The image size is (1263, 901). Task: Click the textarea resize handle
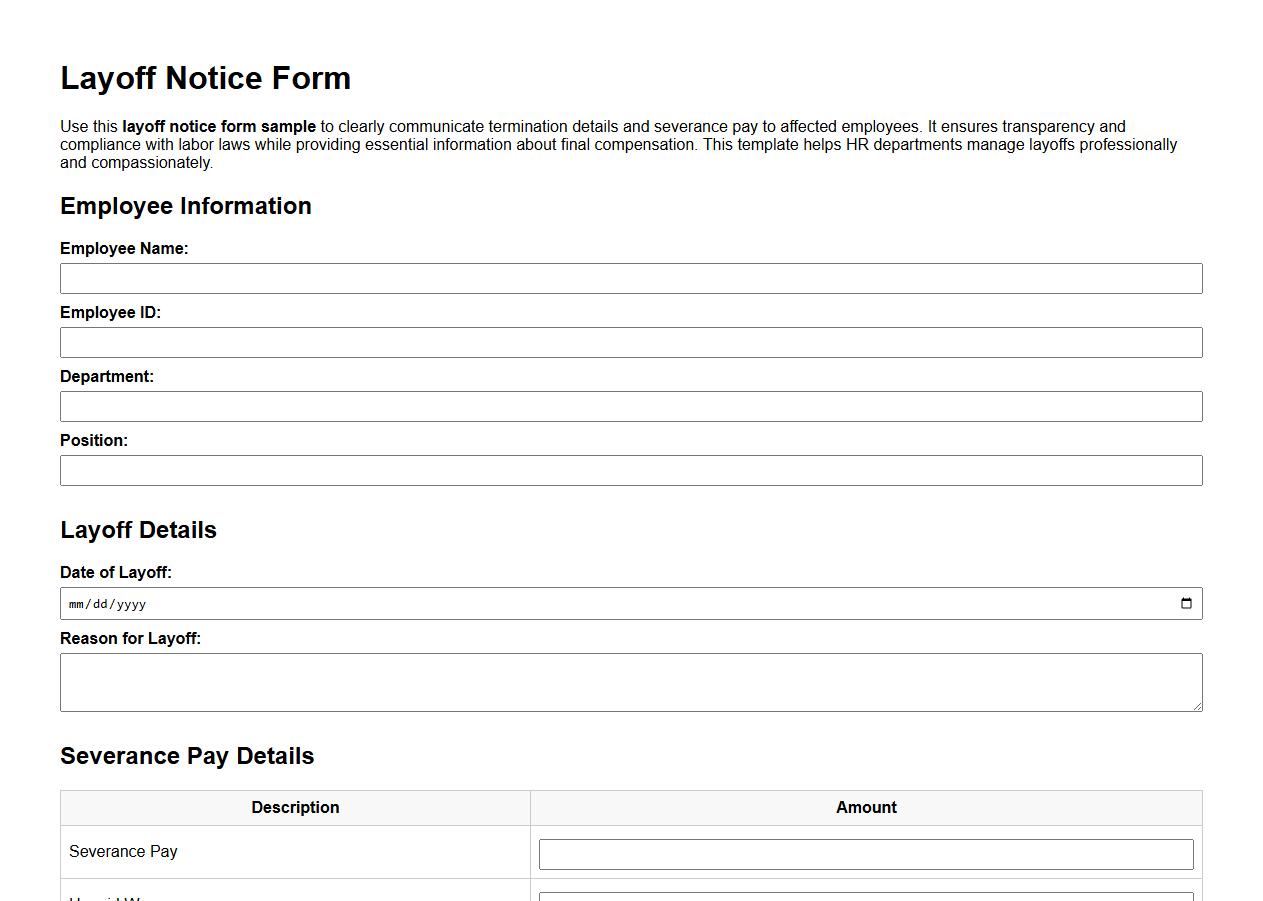[x=1198, y=707]
